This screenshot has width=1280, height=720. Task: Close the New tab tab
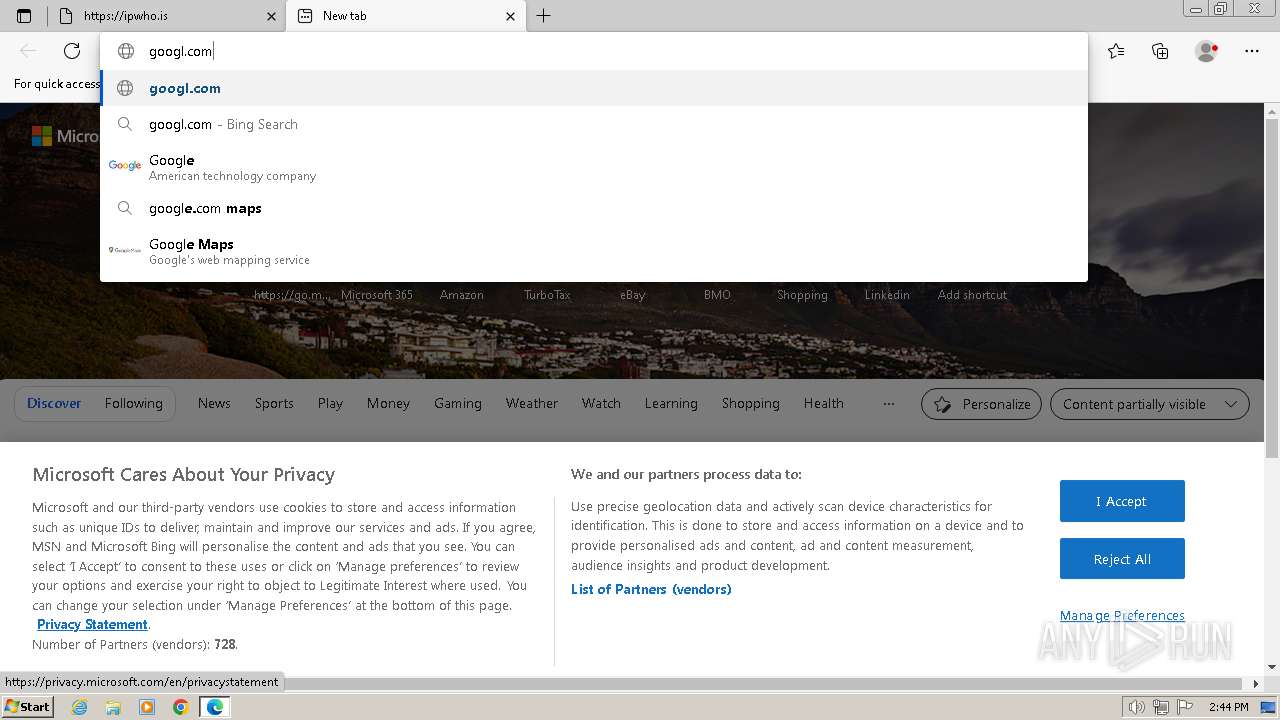click(x=510, y=16)
